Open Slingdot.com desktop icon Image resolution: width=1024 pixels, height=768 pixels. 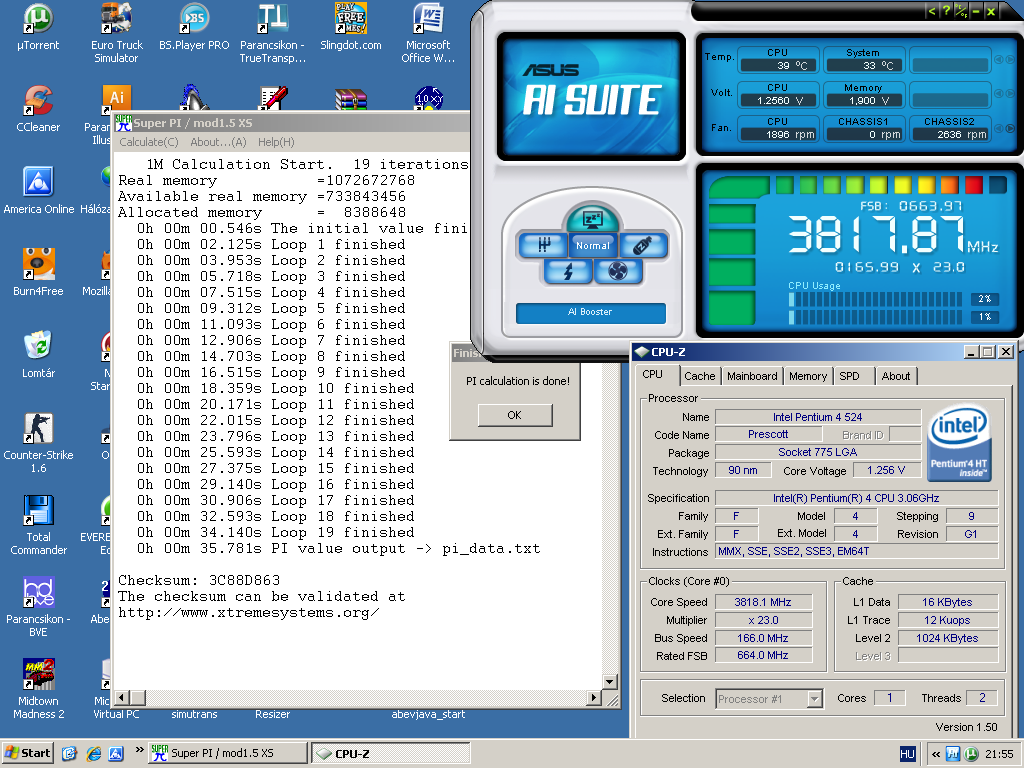[x=351, y=27]
